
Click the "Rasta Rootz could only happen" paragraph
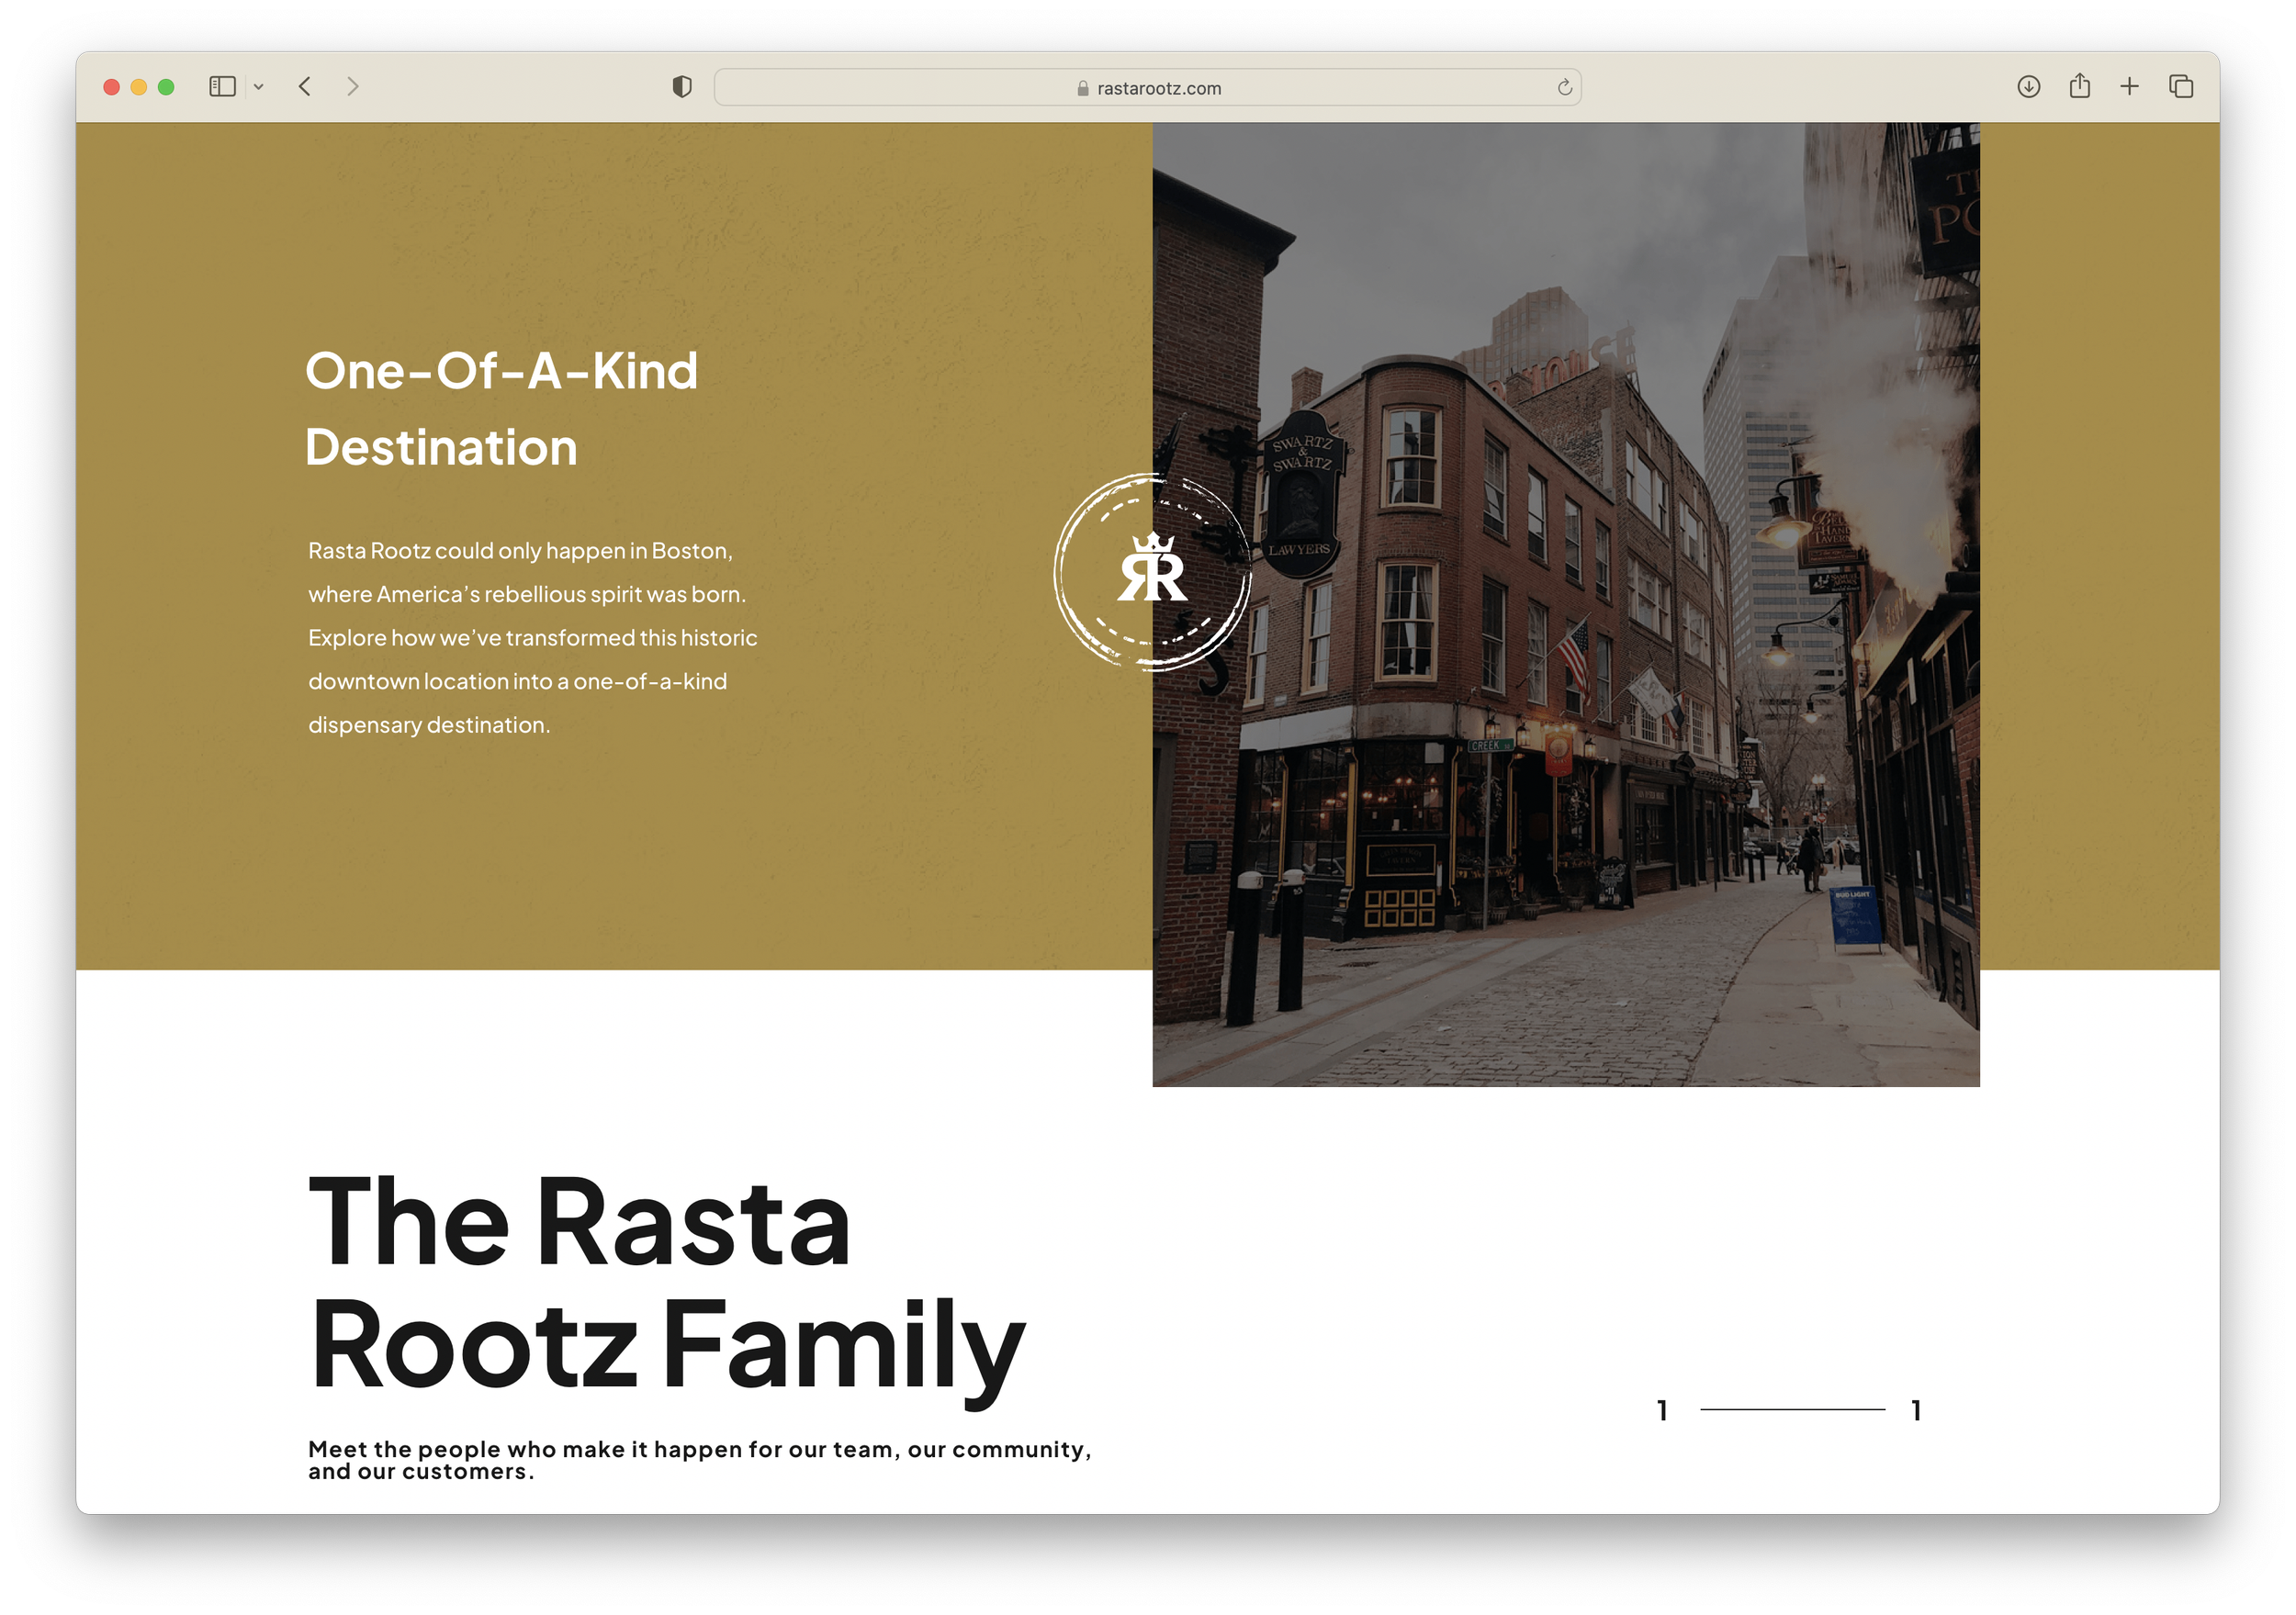(x=532, y=637)
